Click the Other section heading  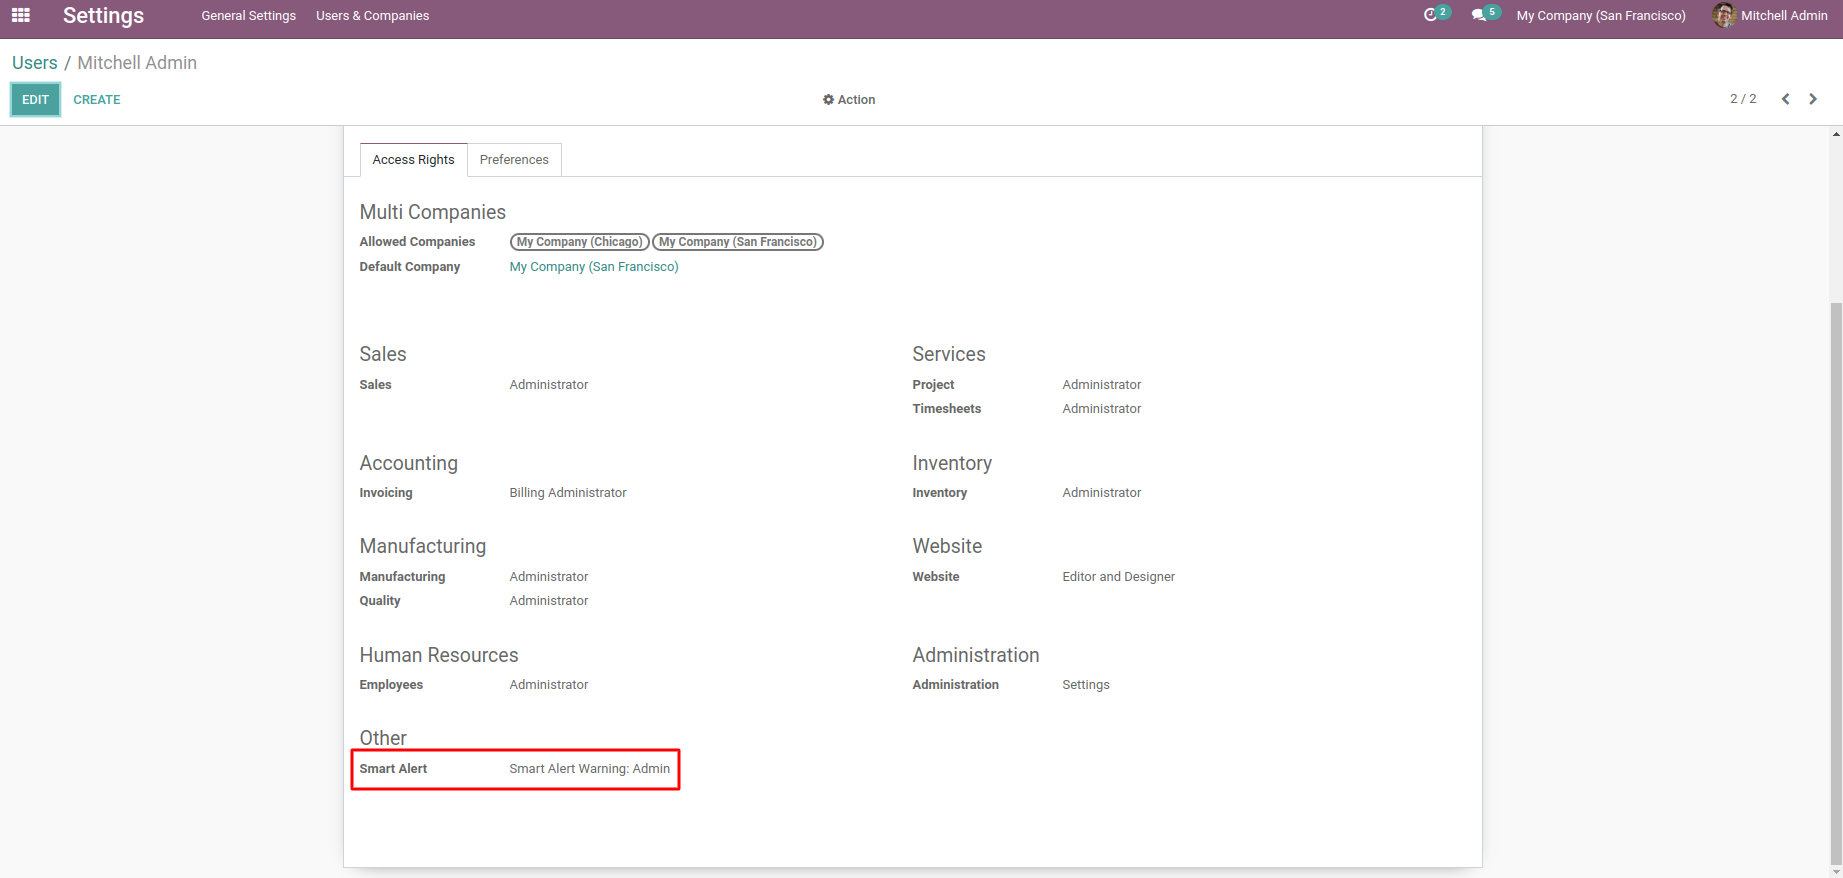coord(383,738)
